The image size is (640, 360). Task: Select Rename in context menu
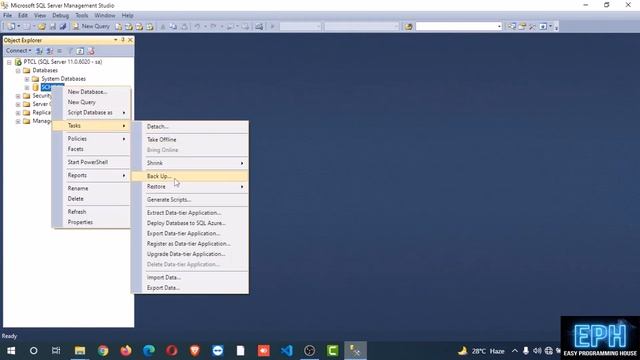coord(91,188)
